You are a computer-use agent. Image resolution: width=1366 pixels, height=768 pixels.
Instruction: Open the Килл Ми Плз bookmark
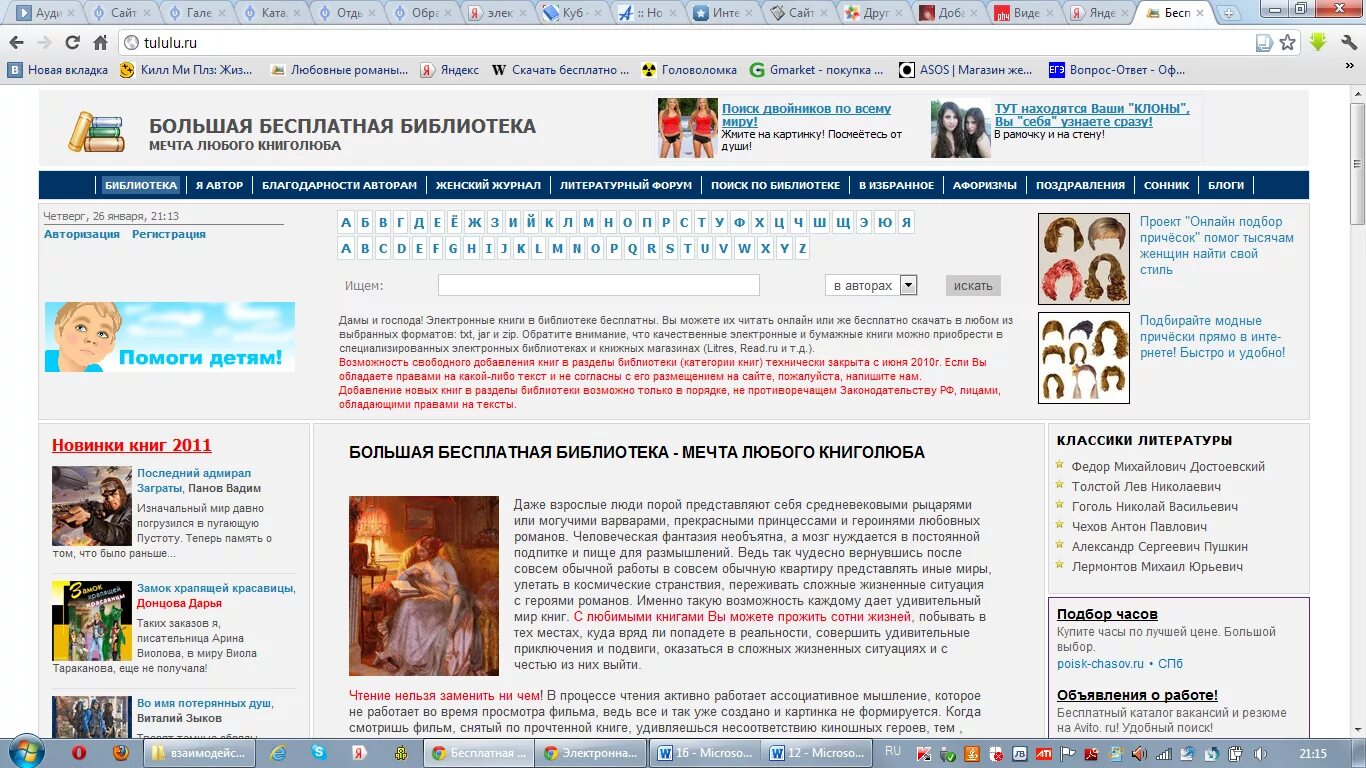click(187, 70)
